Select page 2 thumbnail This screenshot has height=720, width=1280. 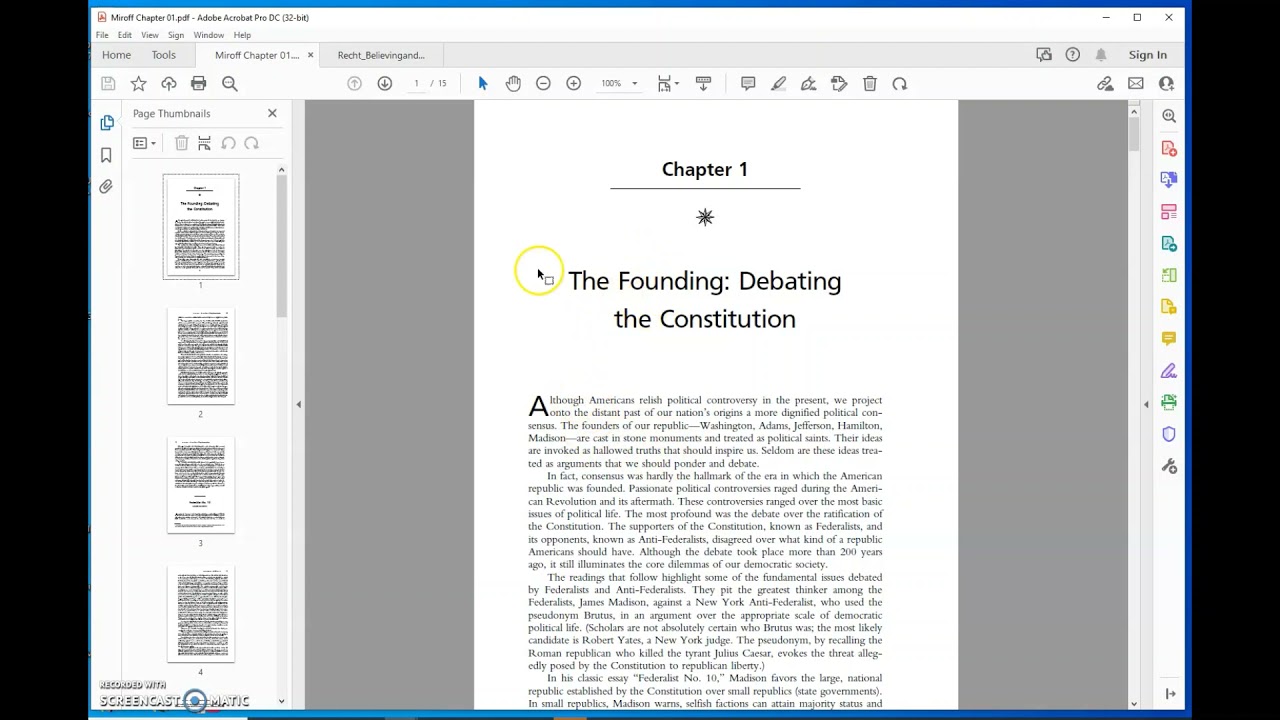[x=201, y=357]
